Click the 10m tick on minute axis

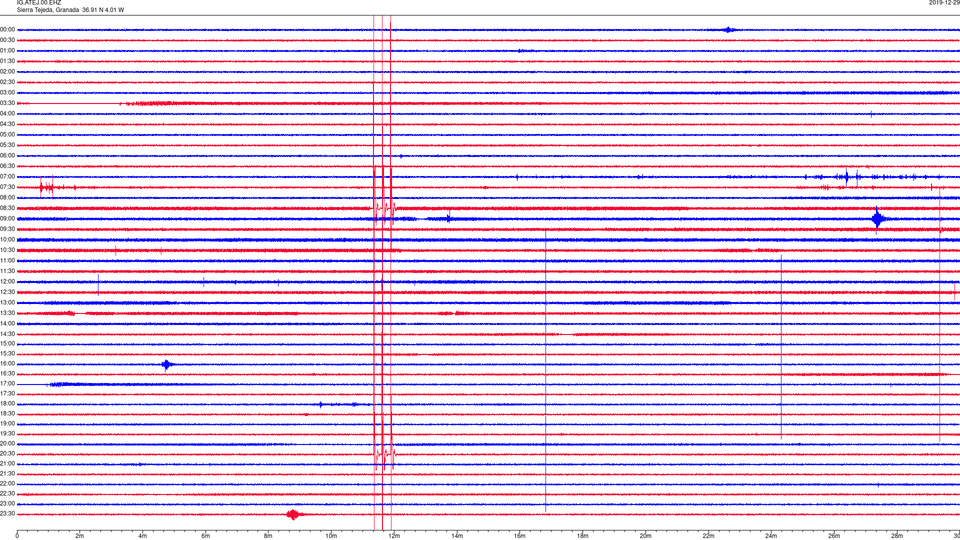pos(331,536)
